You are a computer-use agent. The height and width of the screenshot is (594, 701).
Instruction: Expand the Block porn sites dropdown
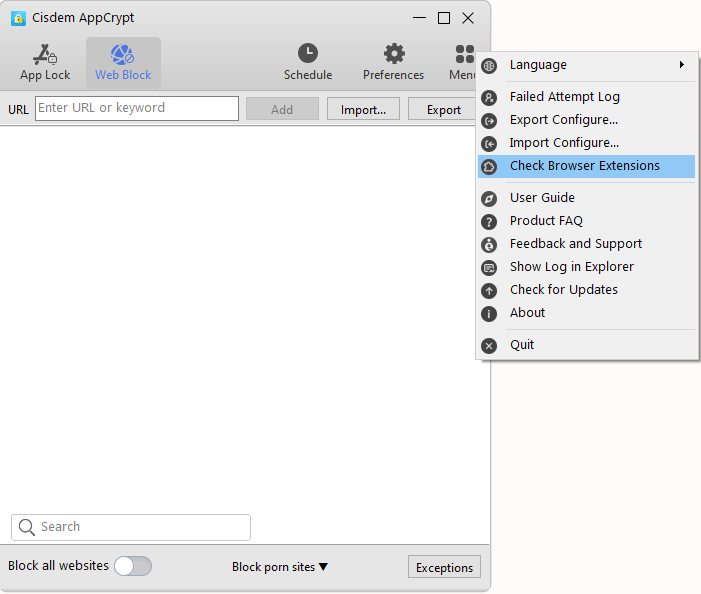pyautogui.click(x=280, y=567)
